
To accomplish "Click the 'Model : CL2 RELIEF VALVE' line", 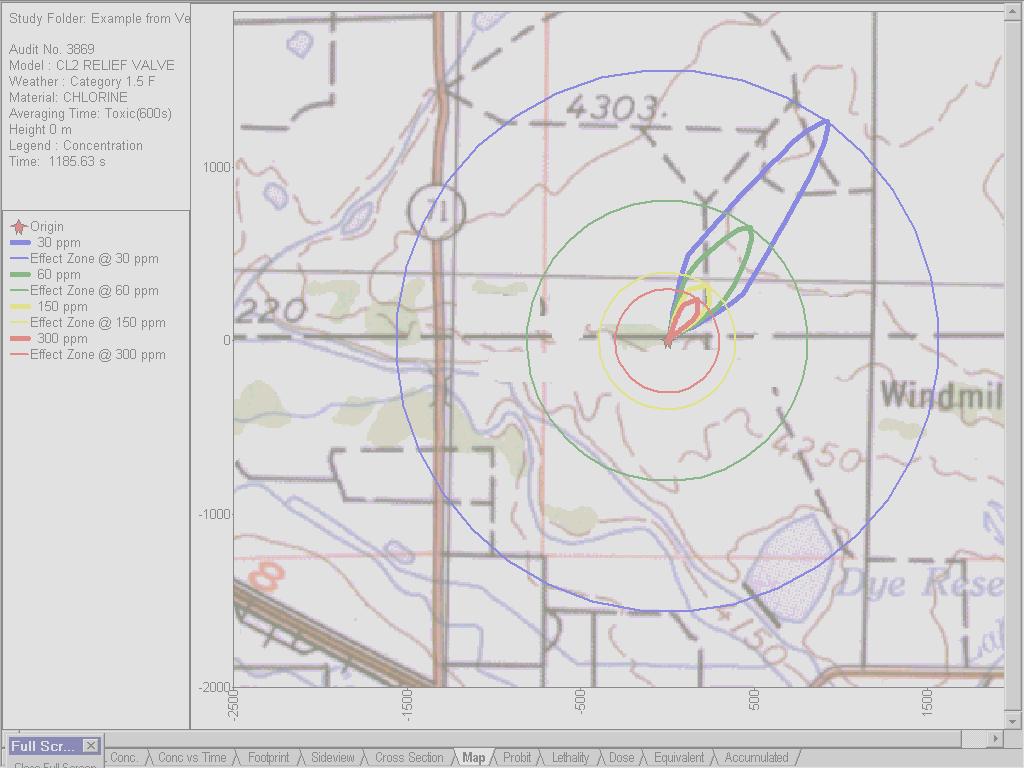I will pyautogui.click(x=92, y=65).
